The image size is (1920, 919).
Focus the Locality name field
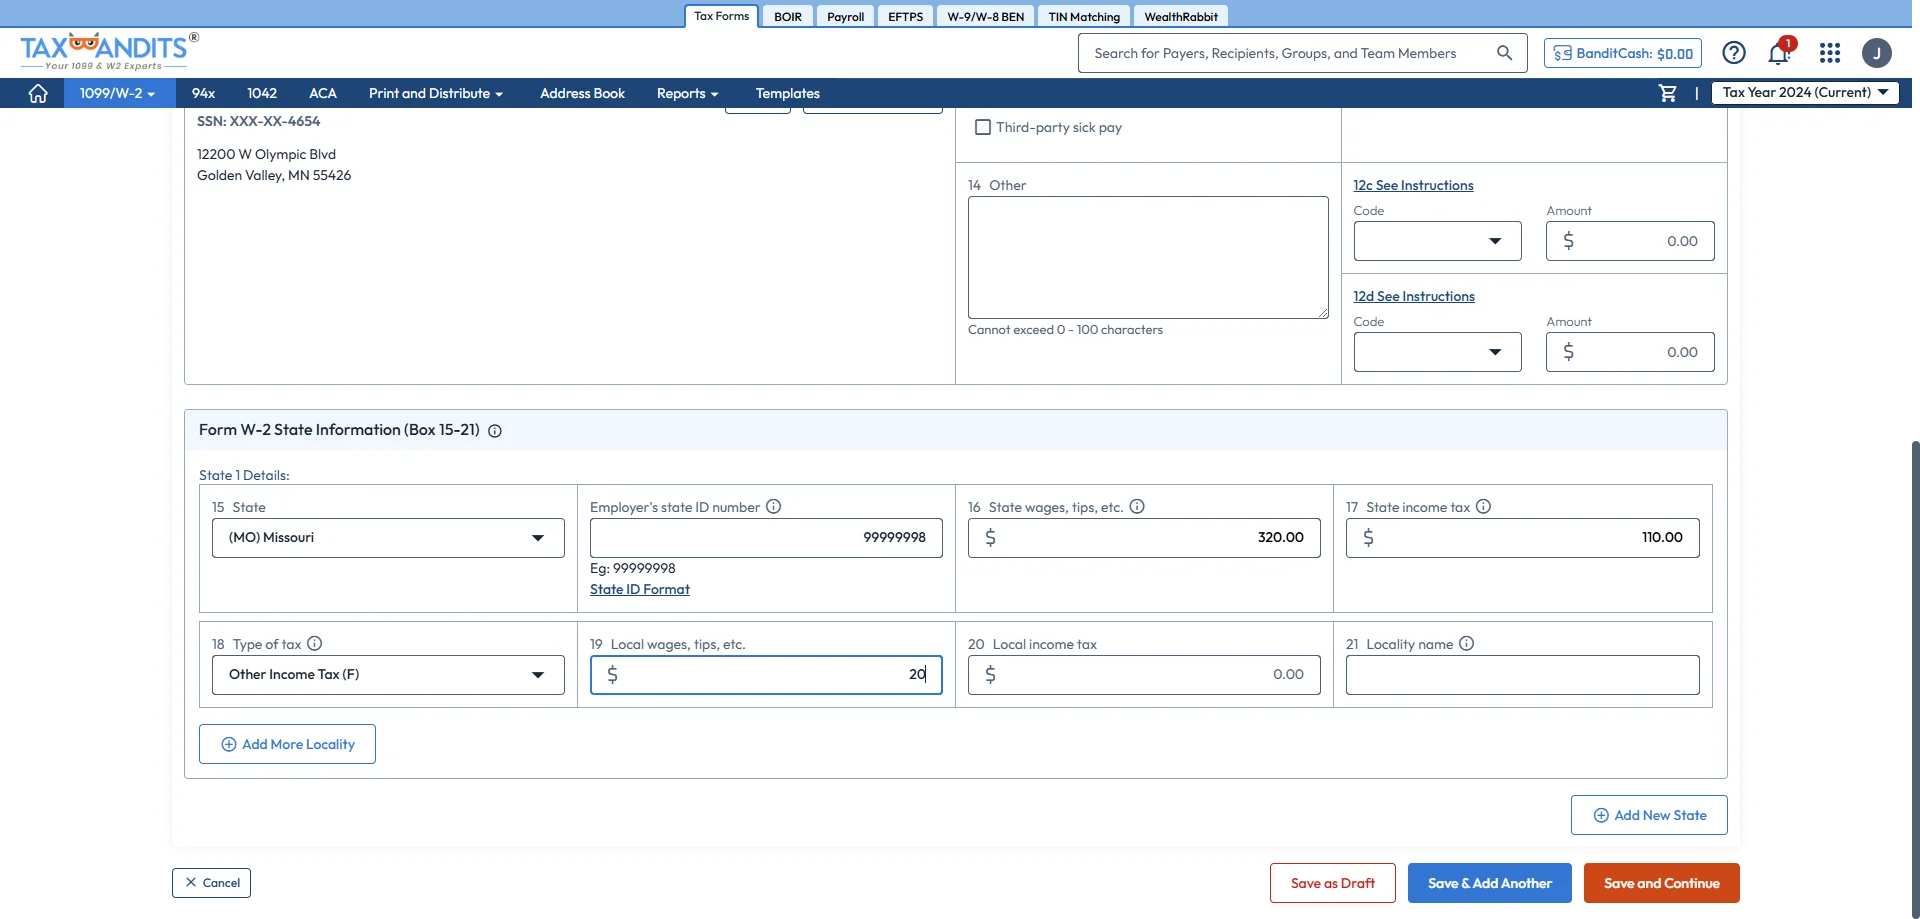(x=1522, y=675)
